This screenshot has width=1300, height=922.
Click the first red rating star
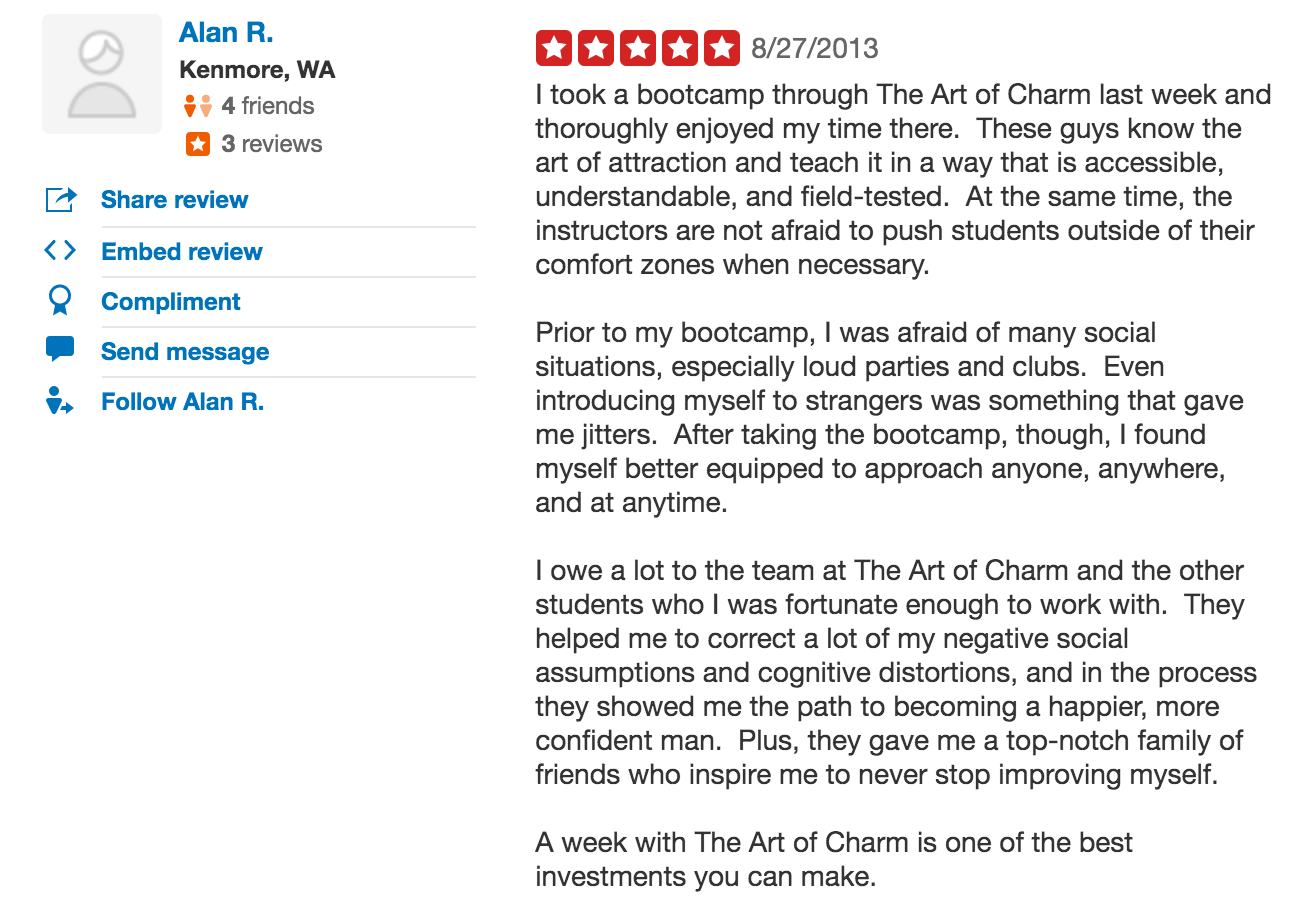[x=553, y=46]
